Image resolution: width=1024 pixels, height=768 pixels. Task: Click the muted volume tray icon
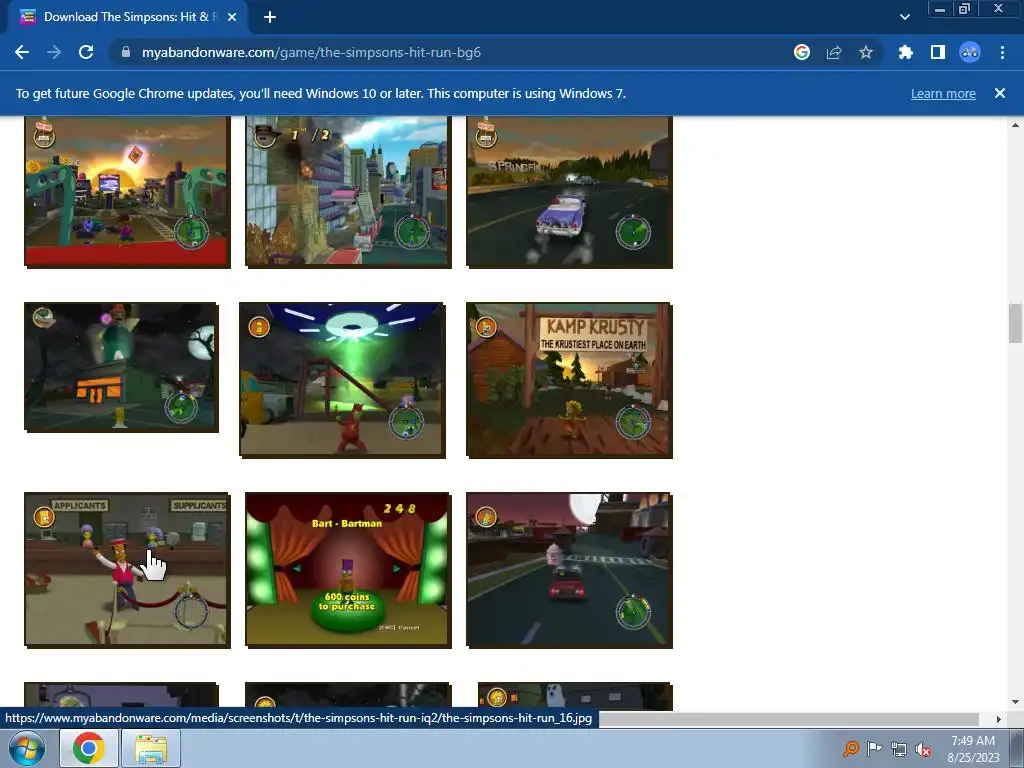coord(923,749)
